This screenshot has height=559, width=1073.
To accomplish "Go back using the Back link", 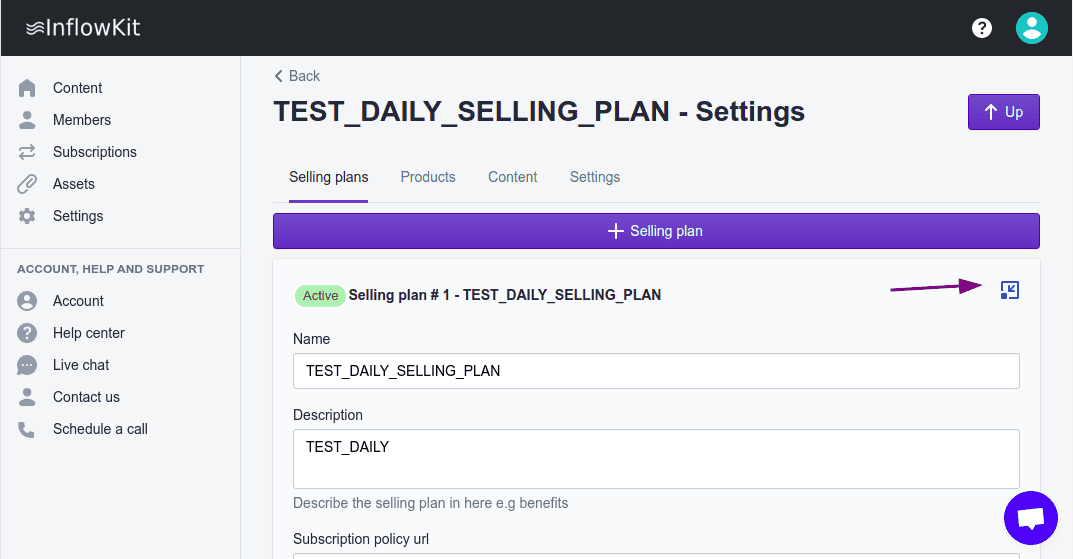I will point(297,76).
